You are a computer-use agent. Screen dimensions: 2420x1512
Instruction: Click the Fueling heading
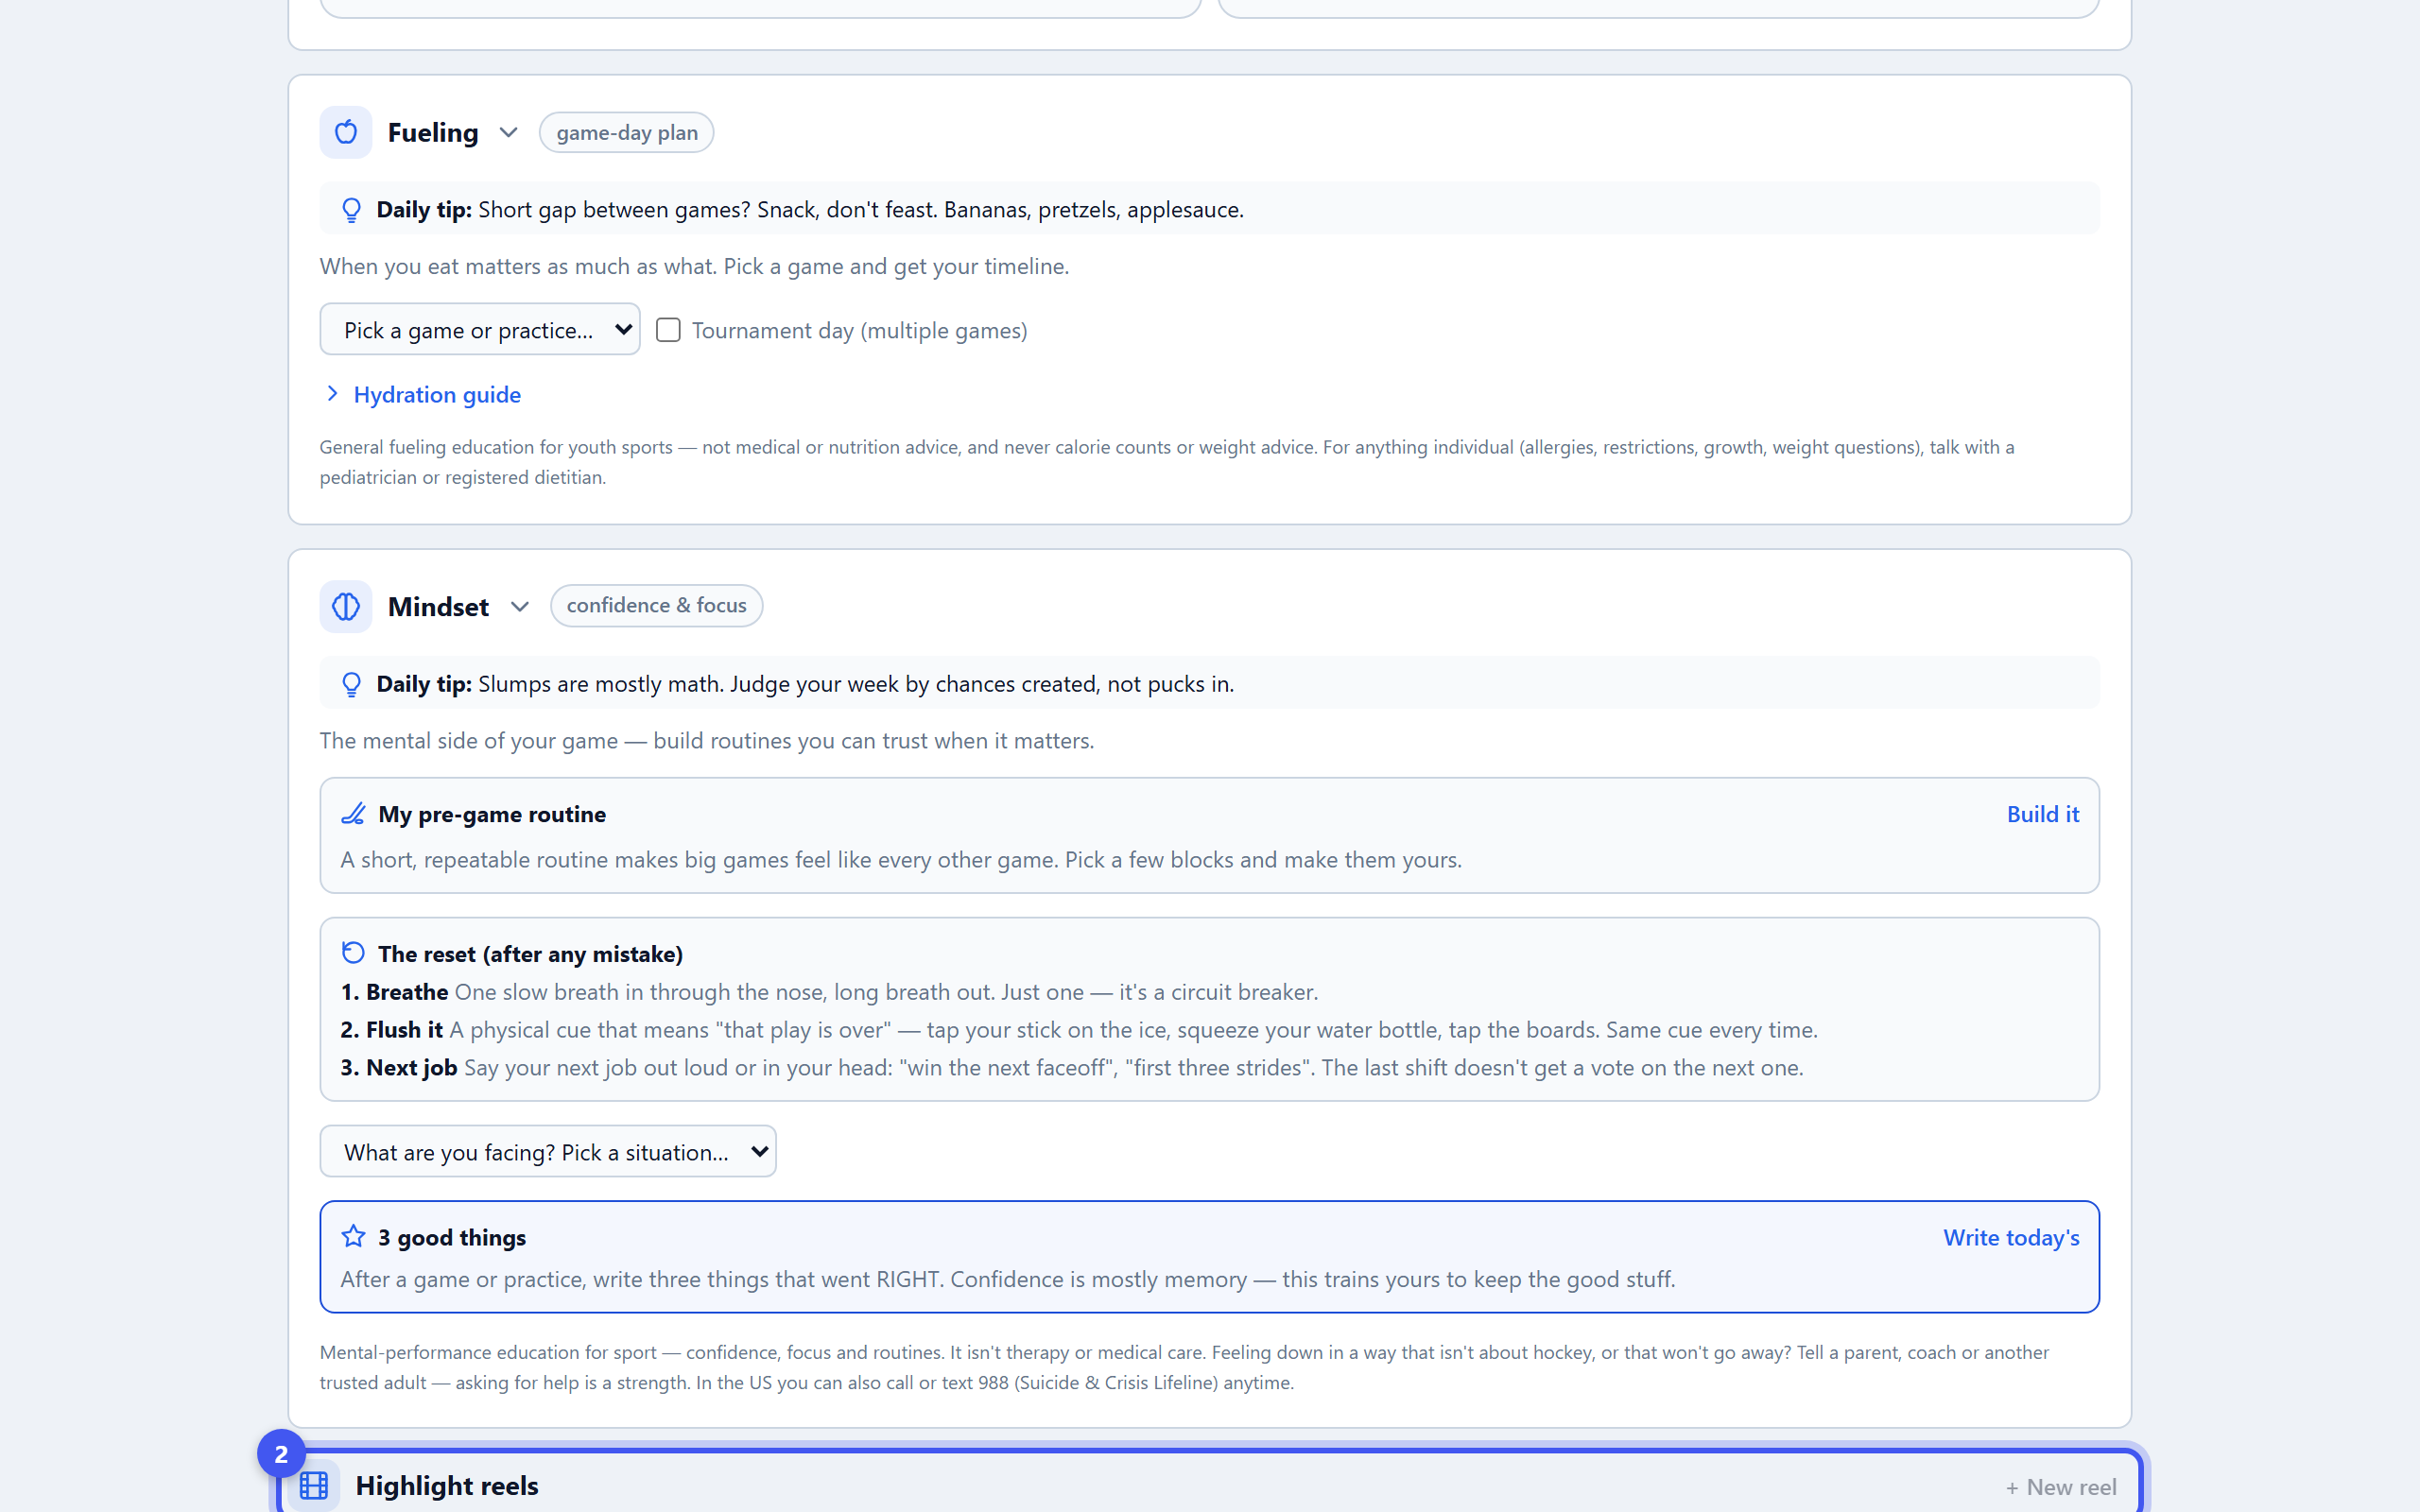click(433, 132)
